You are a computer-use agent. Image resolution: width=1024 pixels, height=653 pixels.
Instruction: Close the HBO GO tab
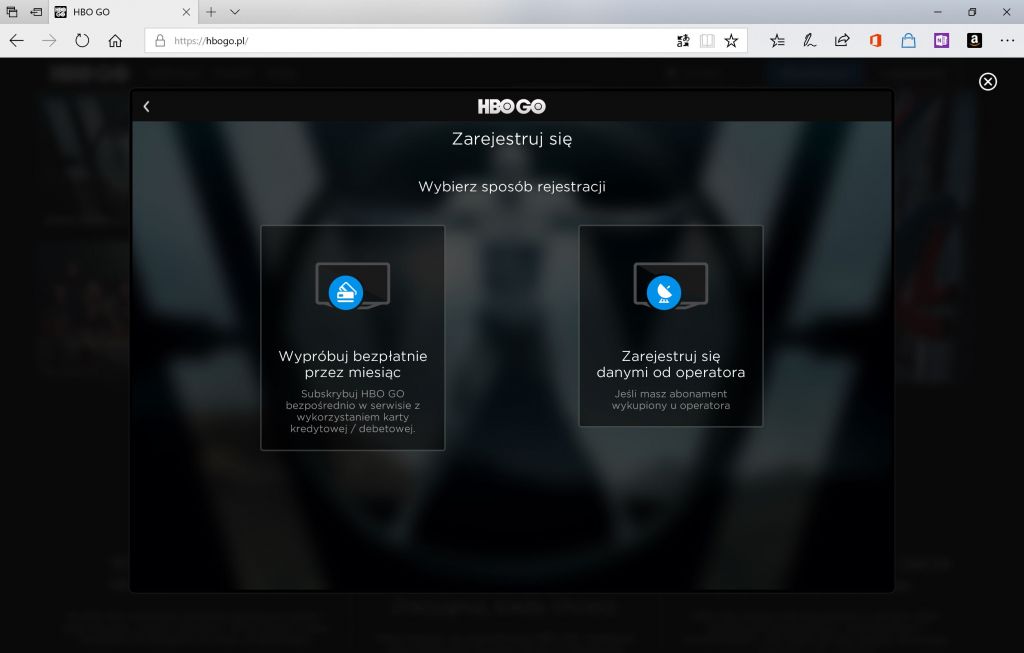186,12
